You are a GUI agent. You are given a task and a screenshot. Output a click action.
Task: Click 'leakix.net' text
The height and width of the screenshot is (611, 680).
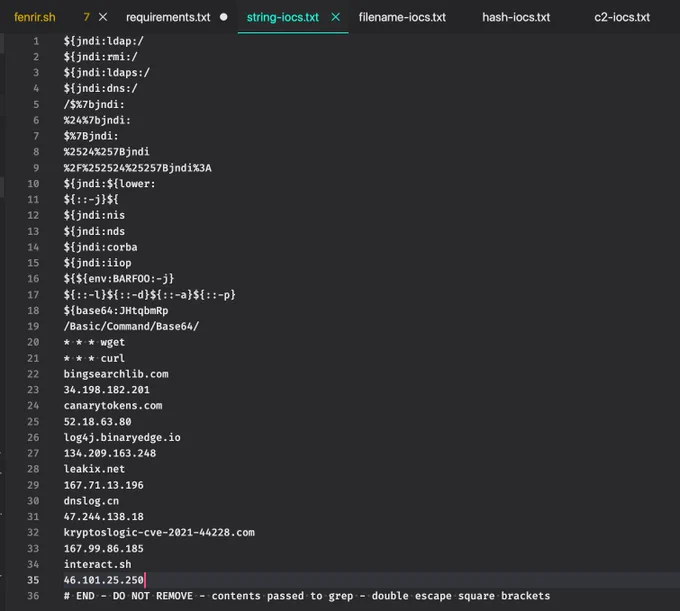click(x=94, y=469)
